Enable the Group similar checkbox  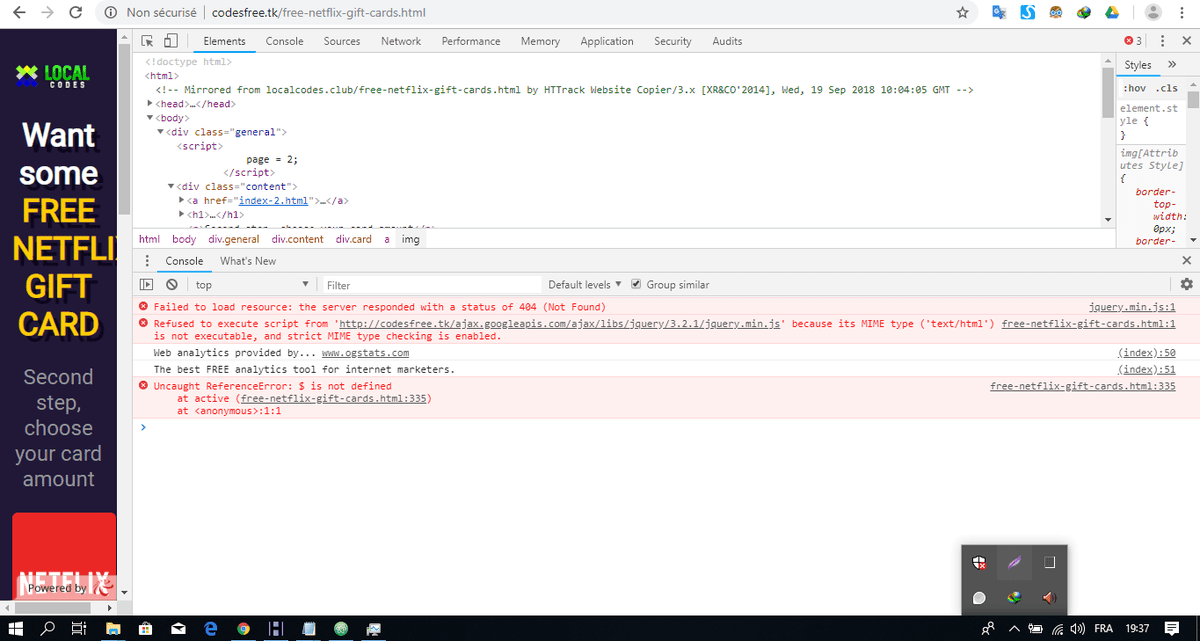pos(637,284)
